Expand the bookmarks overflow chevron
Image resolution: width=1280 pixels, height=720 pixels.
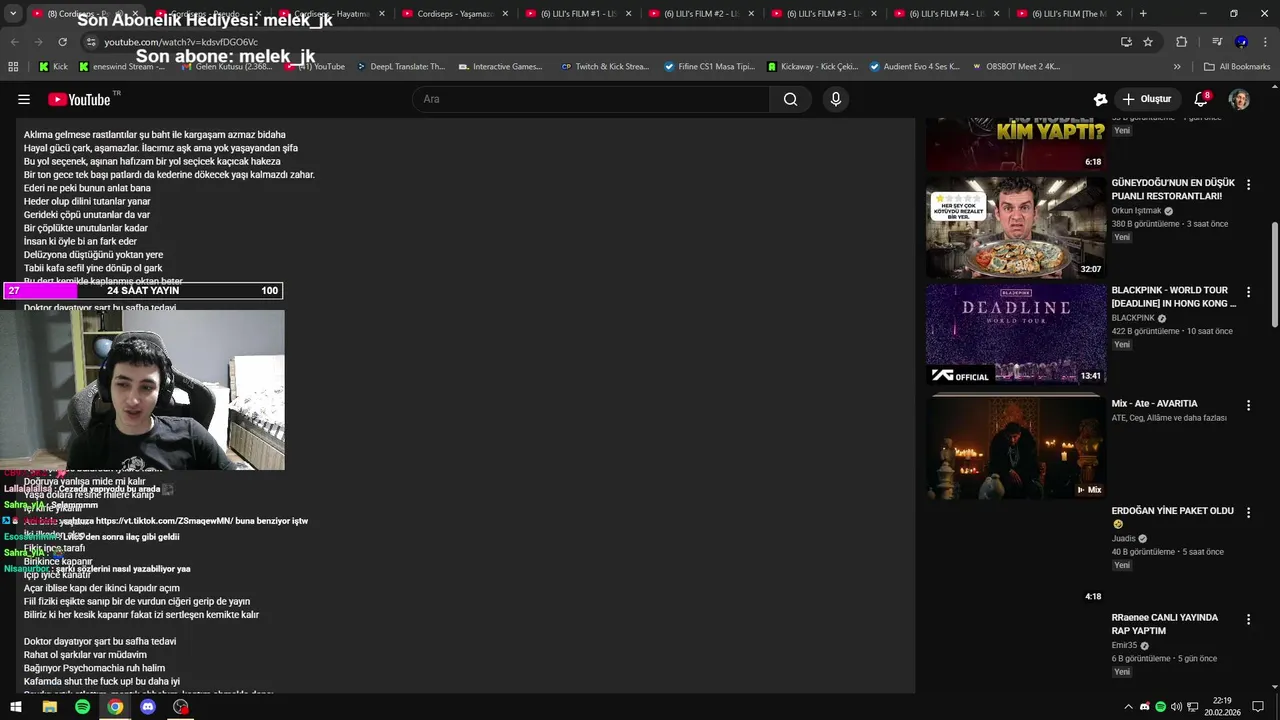(1177, 67)
